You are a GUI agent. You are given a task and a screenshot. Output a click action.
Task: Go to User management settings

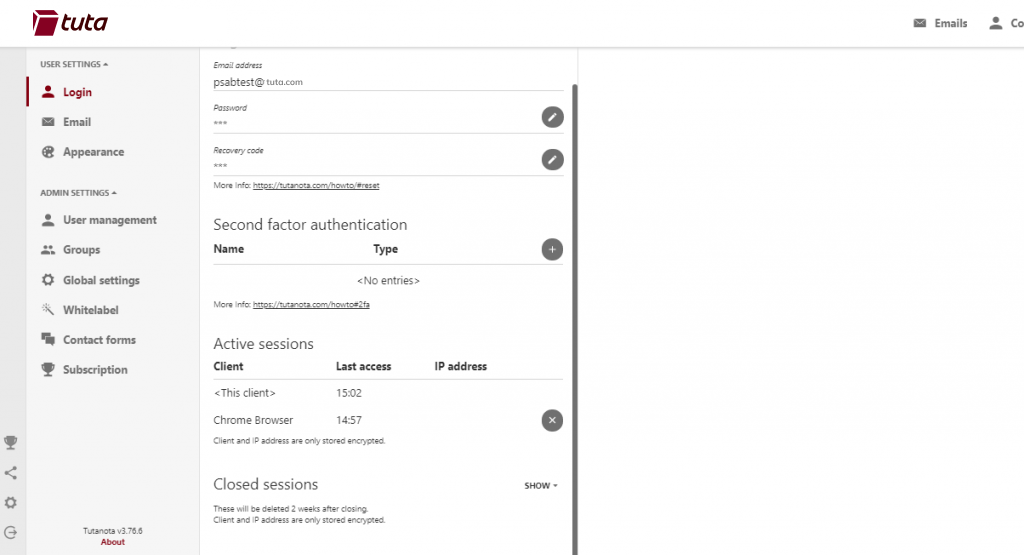pyautogui.click(x=109, y=220)
